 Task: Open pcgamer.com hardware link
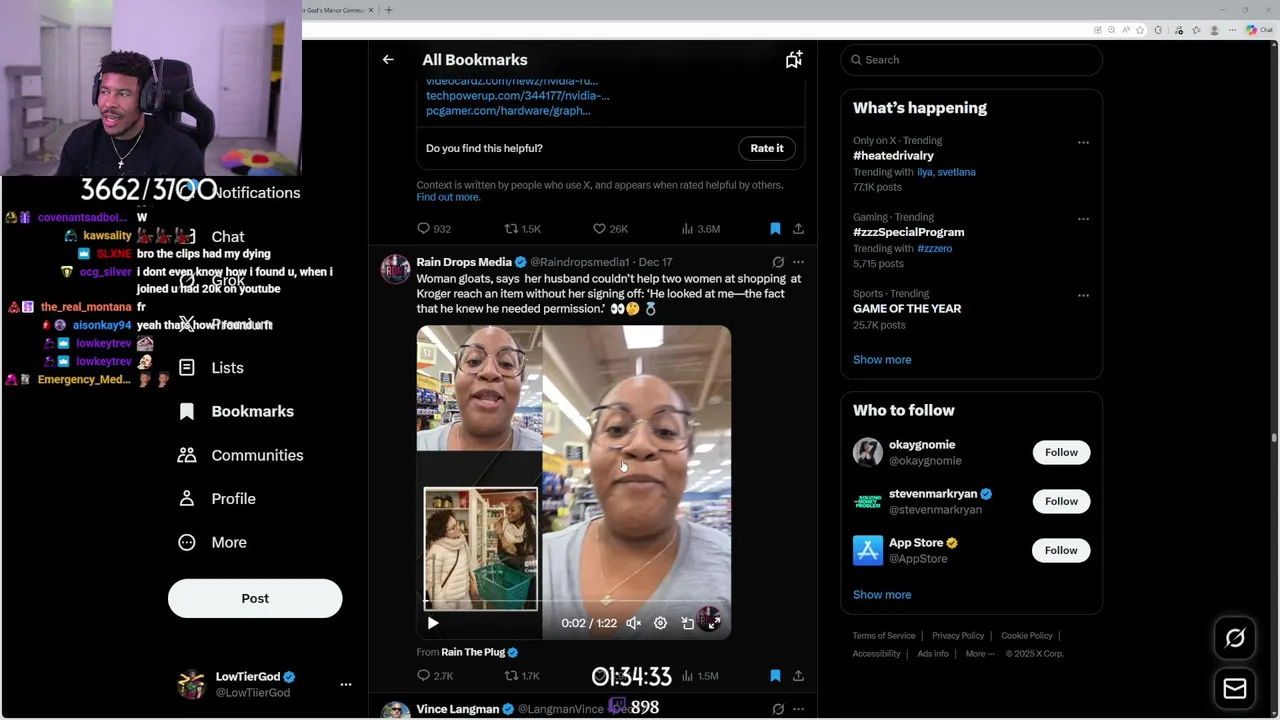(x=508, y=111)
